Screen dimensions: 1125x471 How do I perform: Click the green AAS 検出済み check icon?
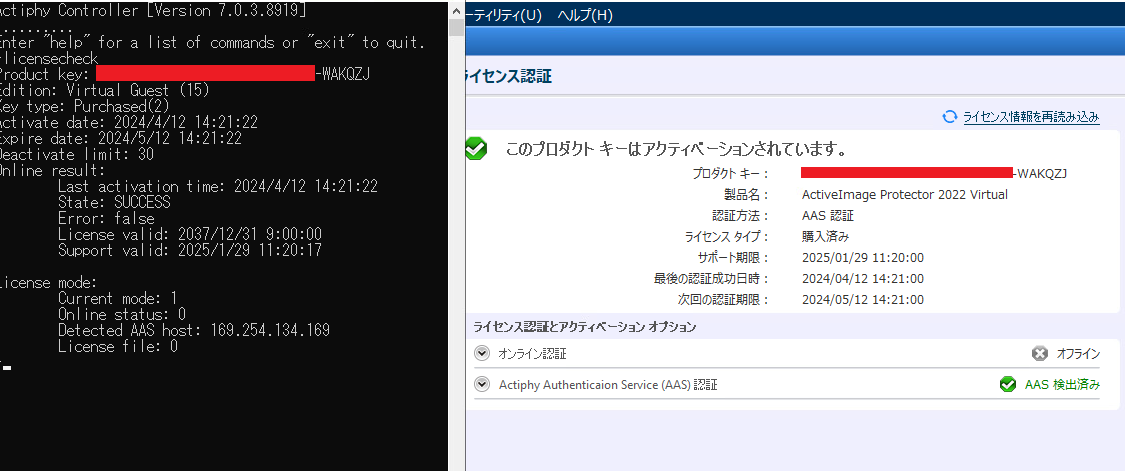click(x=1007, y=384)
